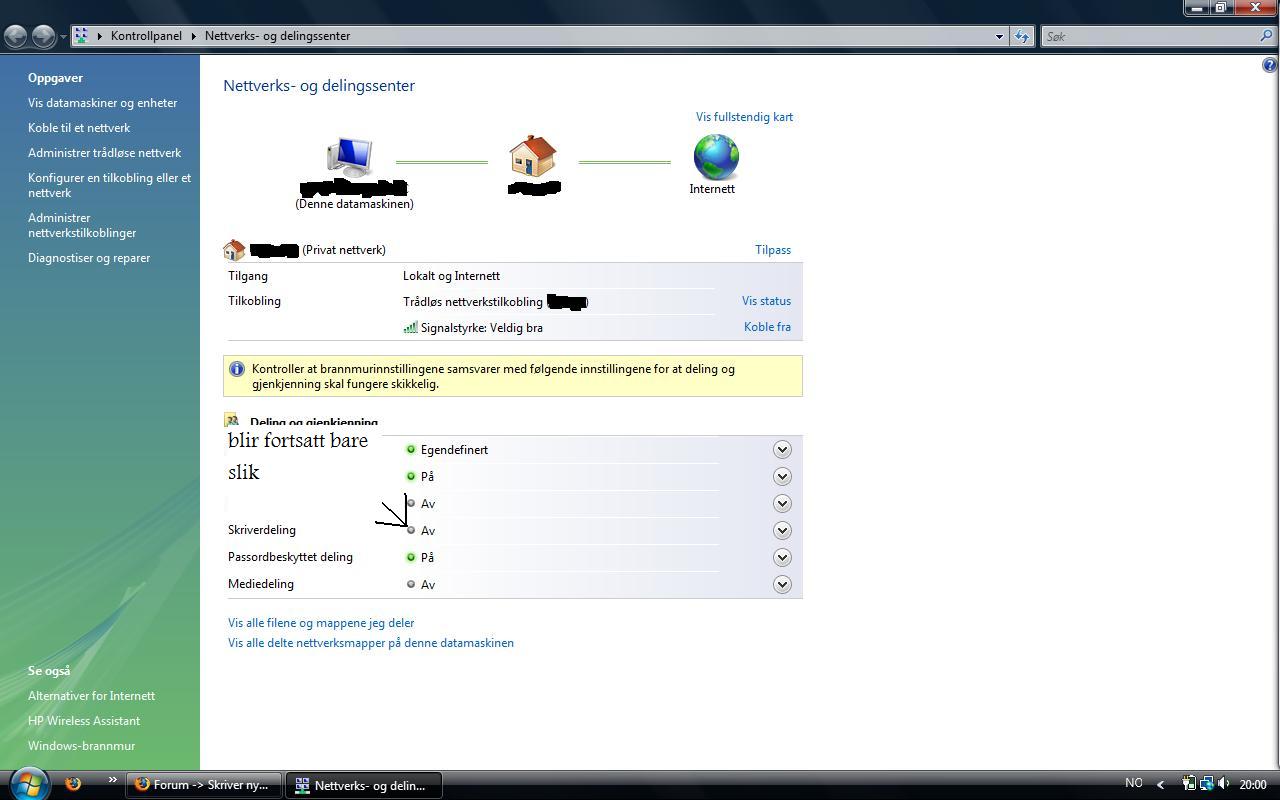The image size is (1280, 800).
Task: Open Windows-brannmur link
Action: coord(82,746)
